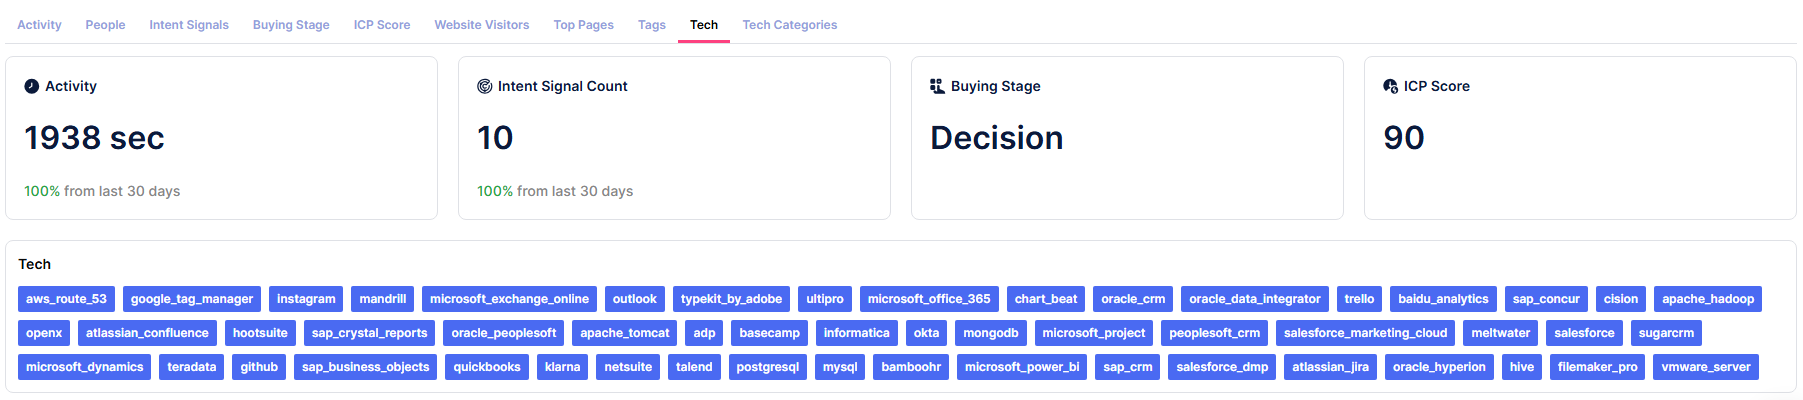1803x400 pixels.
Task: Select the atlassian_jira tag
Action: click(1330, 367)
